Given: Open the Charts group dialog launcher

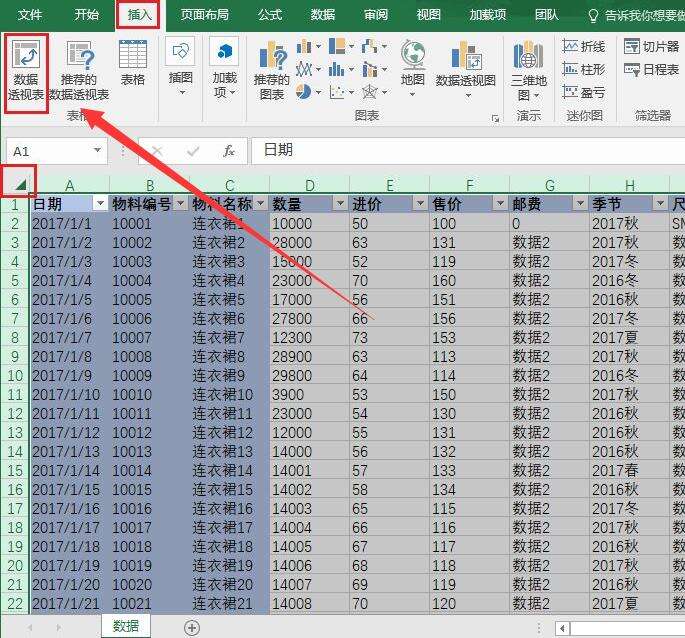Looking at the screenshot, I should pyautogui.click(x=495, y=118).
